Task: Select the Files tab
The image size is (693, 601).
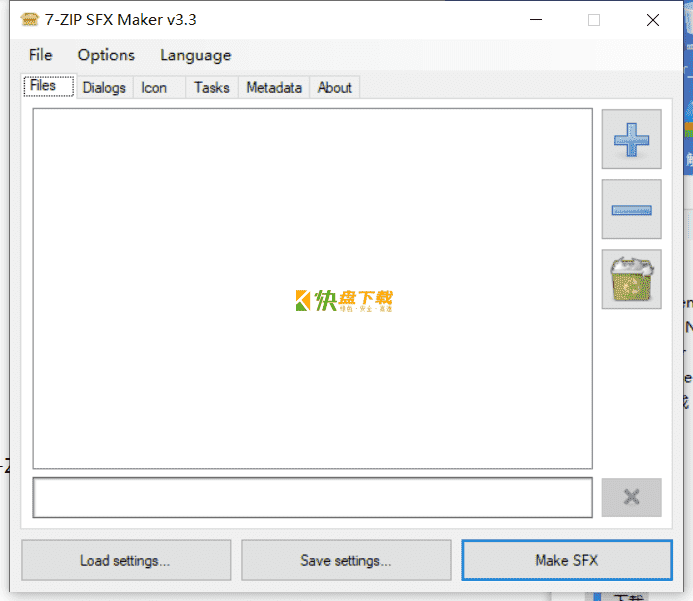Action: pyautogui.click(x=49, y=86)
